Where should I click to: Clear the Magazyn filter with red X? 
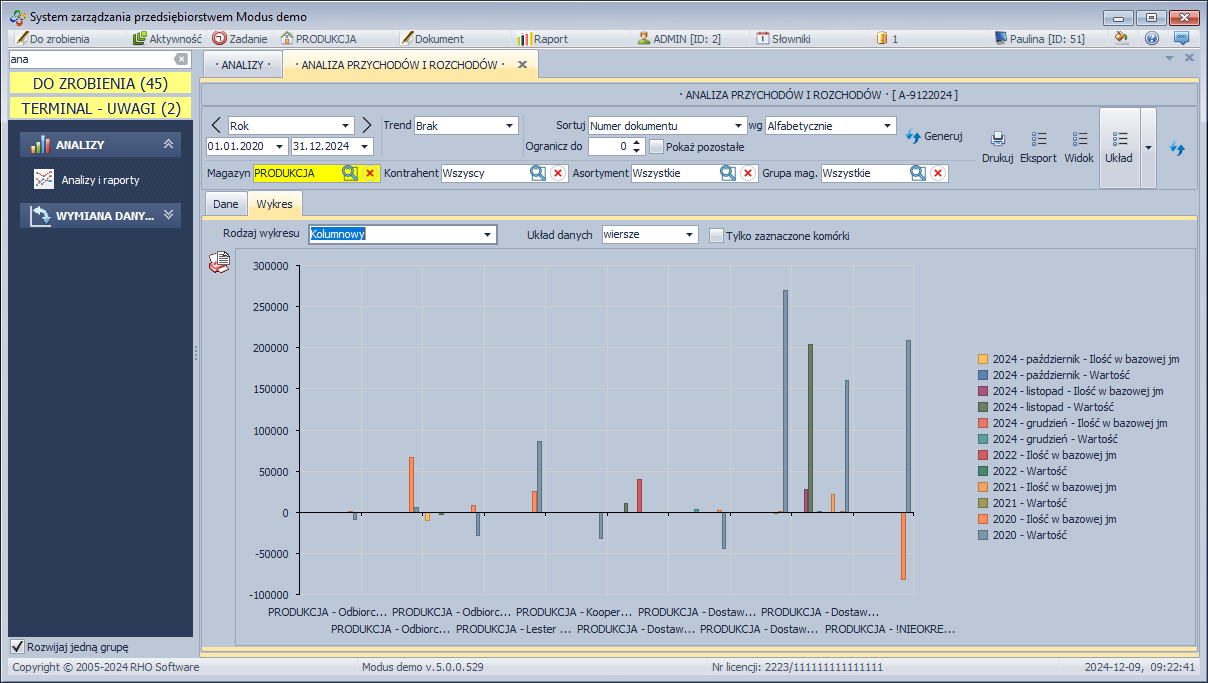pyautogui.click(x=369, y=173)
